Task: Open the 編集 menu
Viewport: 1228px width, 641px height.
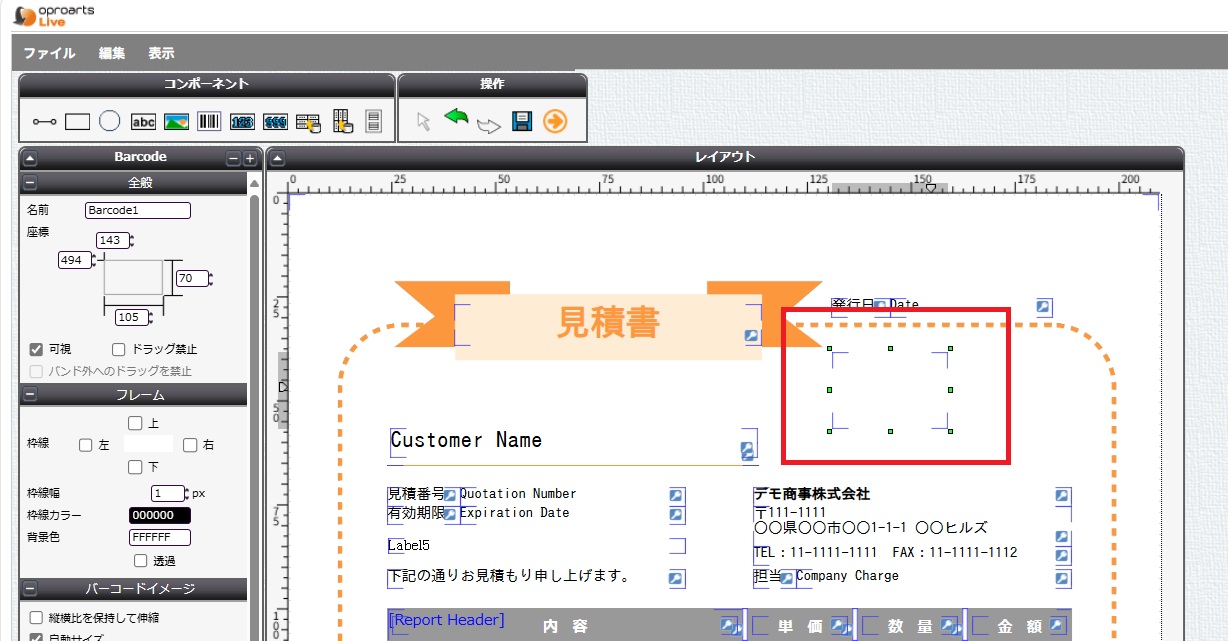Action: tap(112, 53)
